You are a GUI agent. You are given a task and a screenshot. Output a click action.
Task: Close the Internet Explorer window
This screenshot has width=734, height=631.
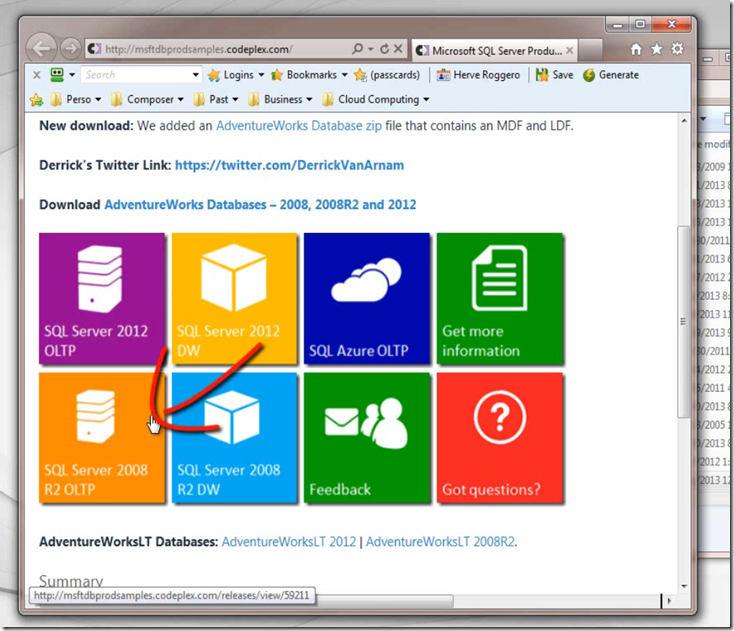(x=671, y=24)
